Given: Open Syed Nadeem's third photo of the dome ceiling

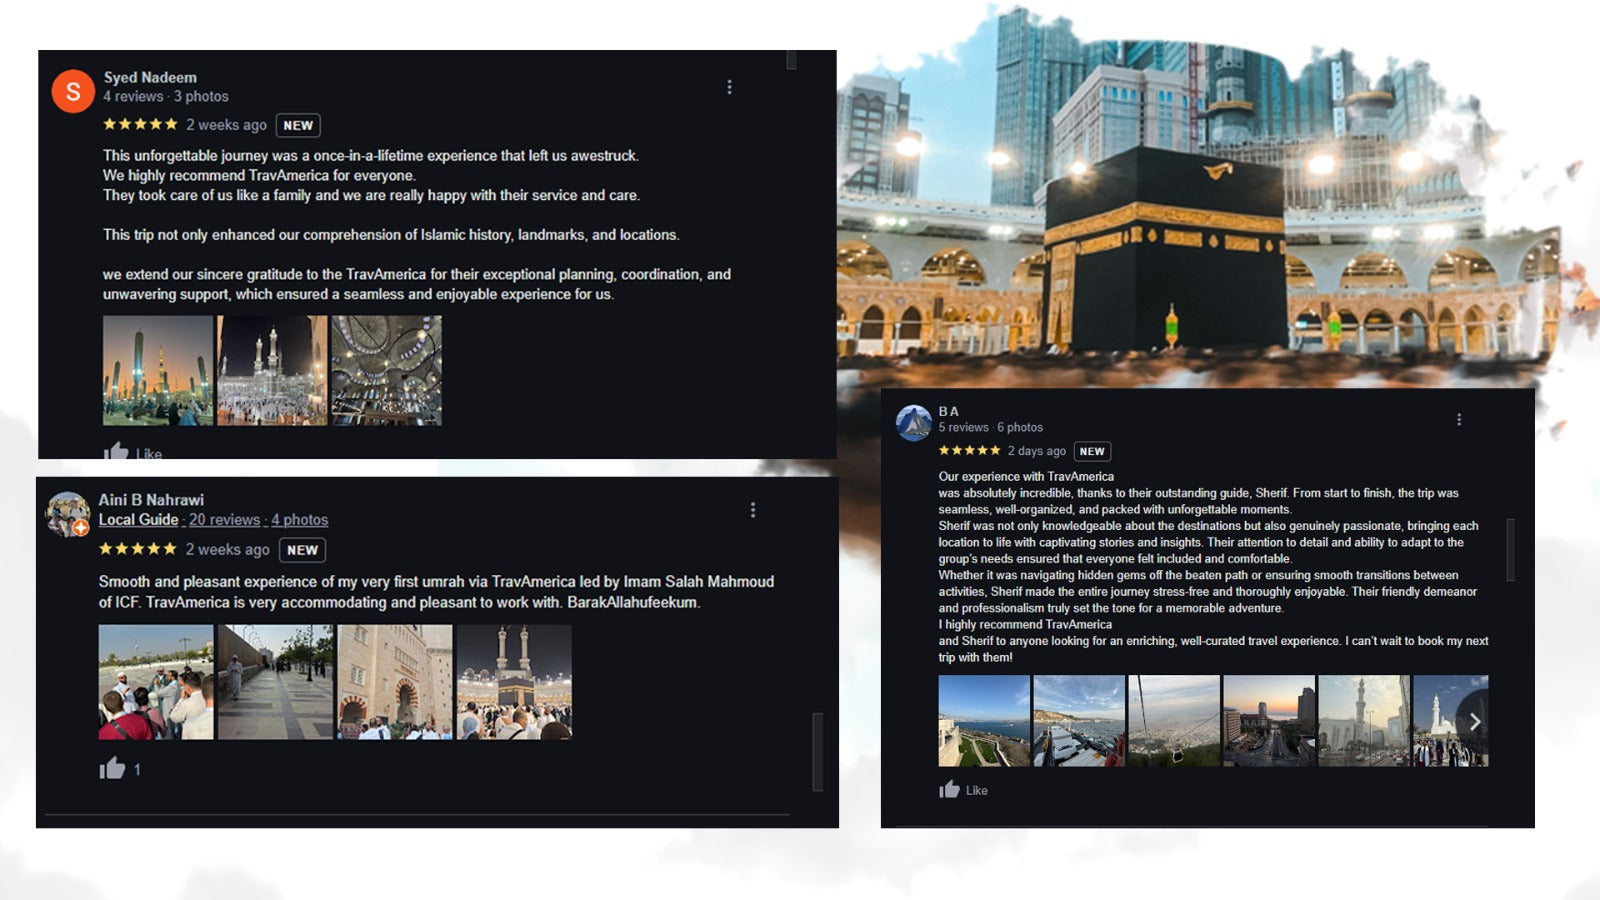Looking at the screenshot, I should pos(386,371).
